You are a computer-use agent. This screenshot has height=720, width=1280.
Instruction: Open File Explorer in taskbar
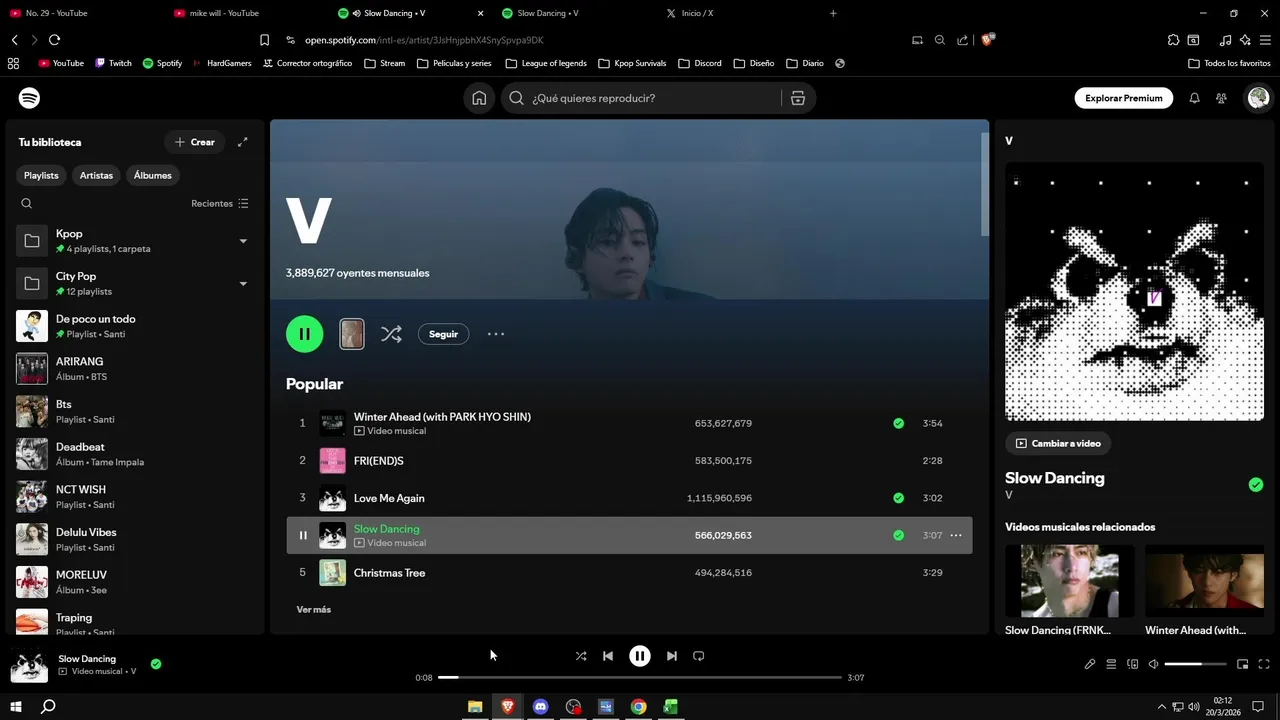475,706
